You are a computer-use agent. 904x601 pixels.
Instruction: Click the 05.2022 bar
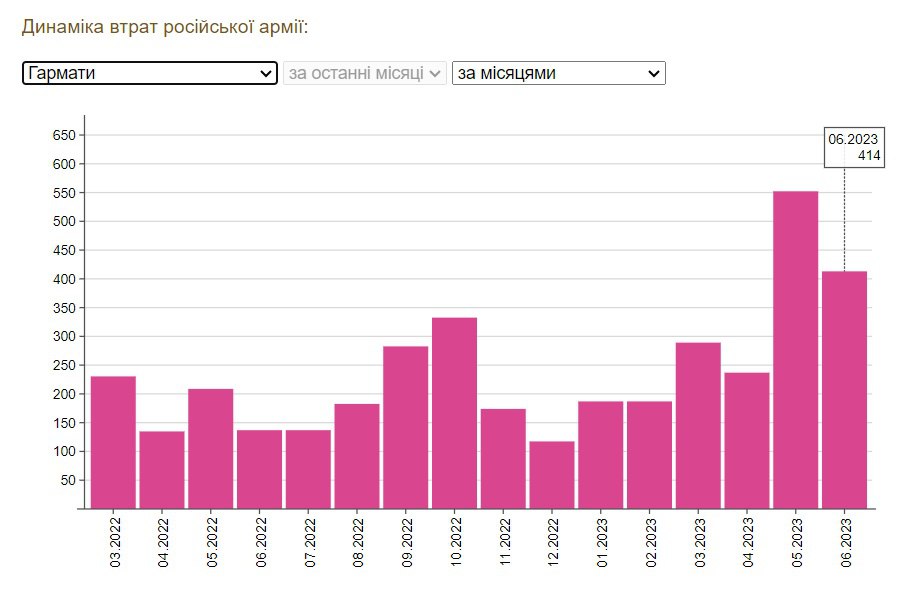(210, 448)
